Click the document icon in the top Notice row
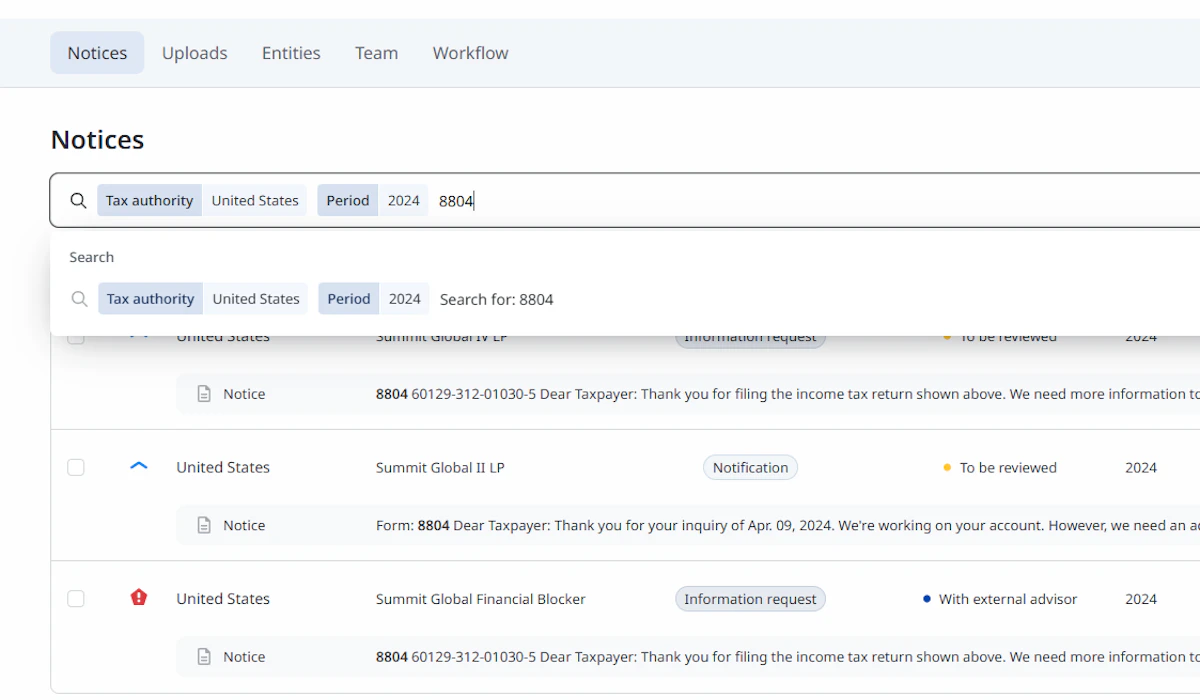 click(x=204, y=394)
